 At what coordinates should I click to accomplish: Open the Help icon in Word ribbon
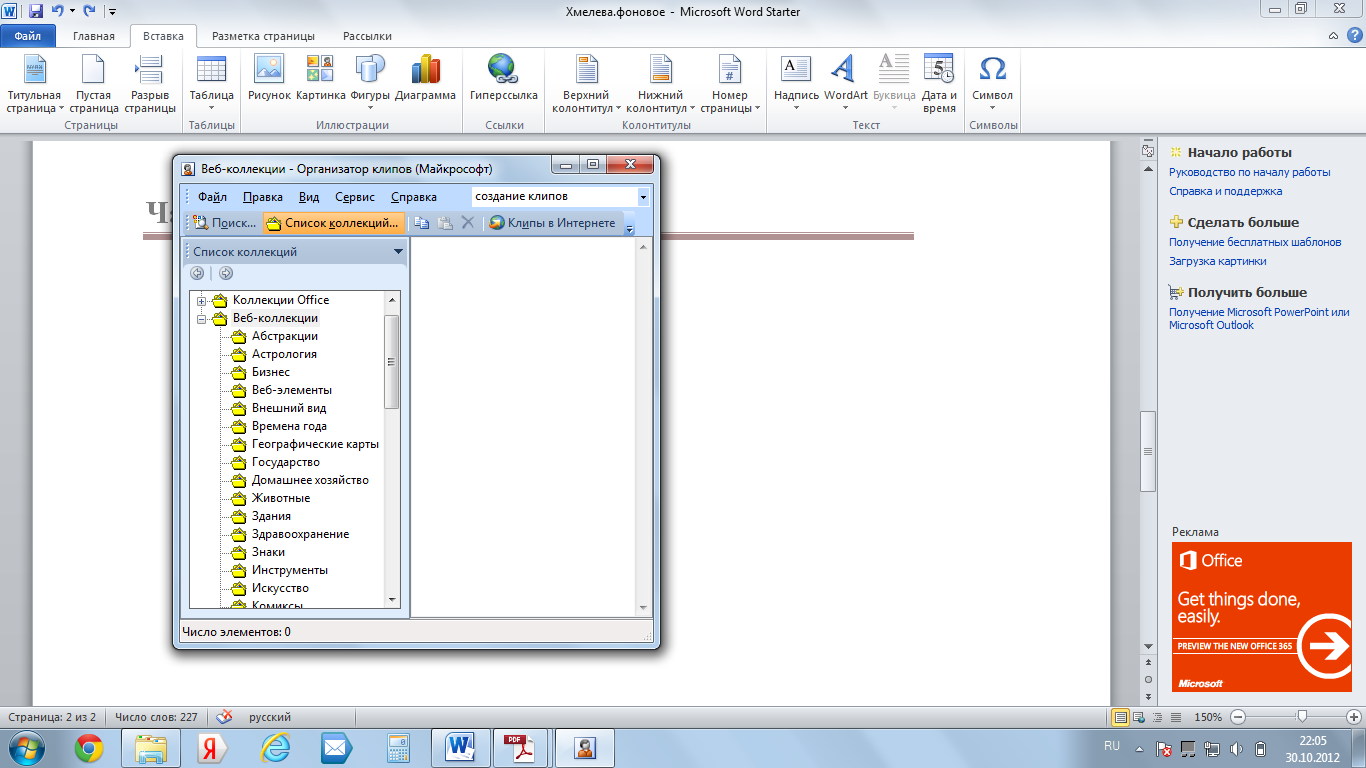tap(1353, 36)
